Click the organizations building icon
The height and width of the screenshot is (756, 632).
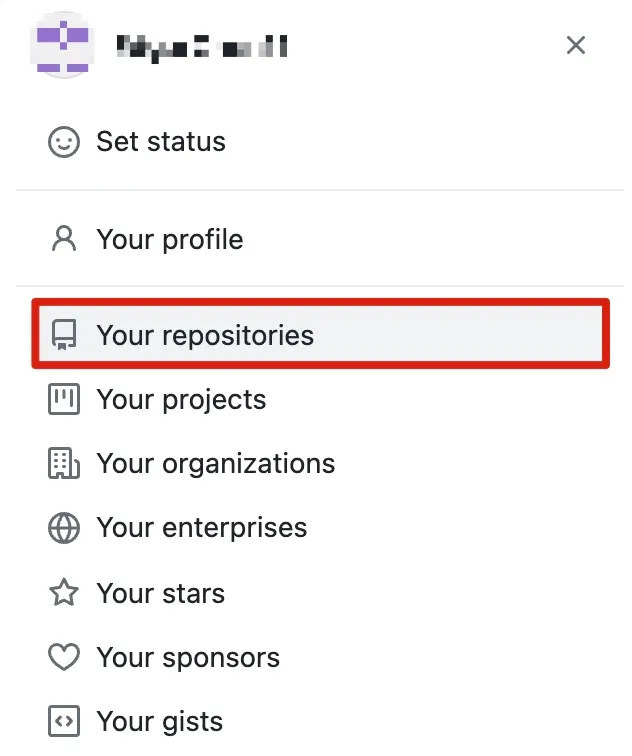[x=64, y=464]
